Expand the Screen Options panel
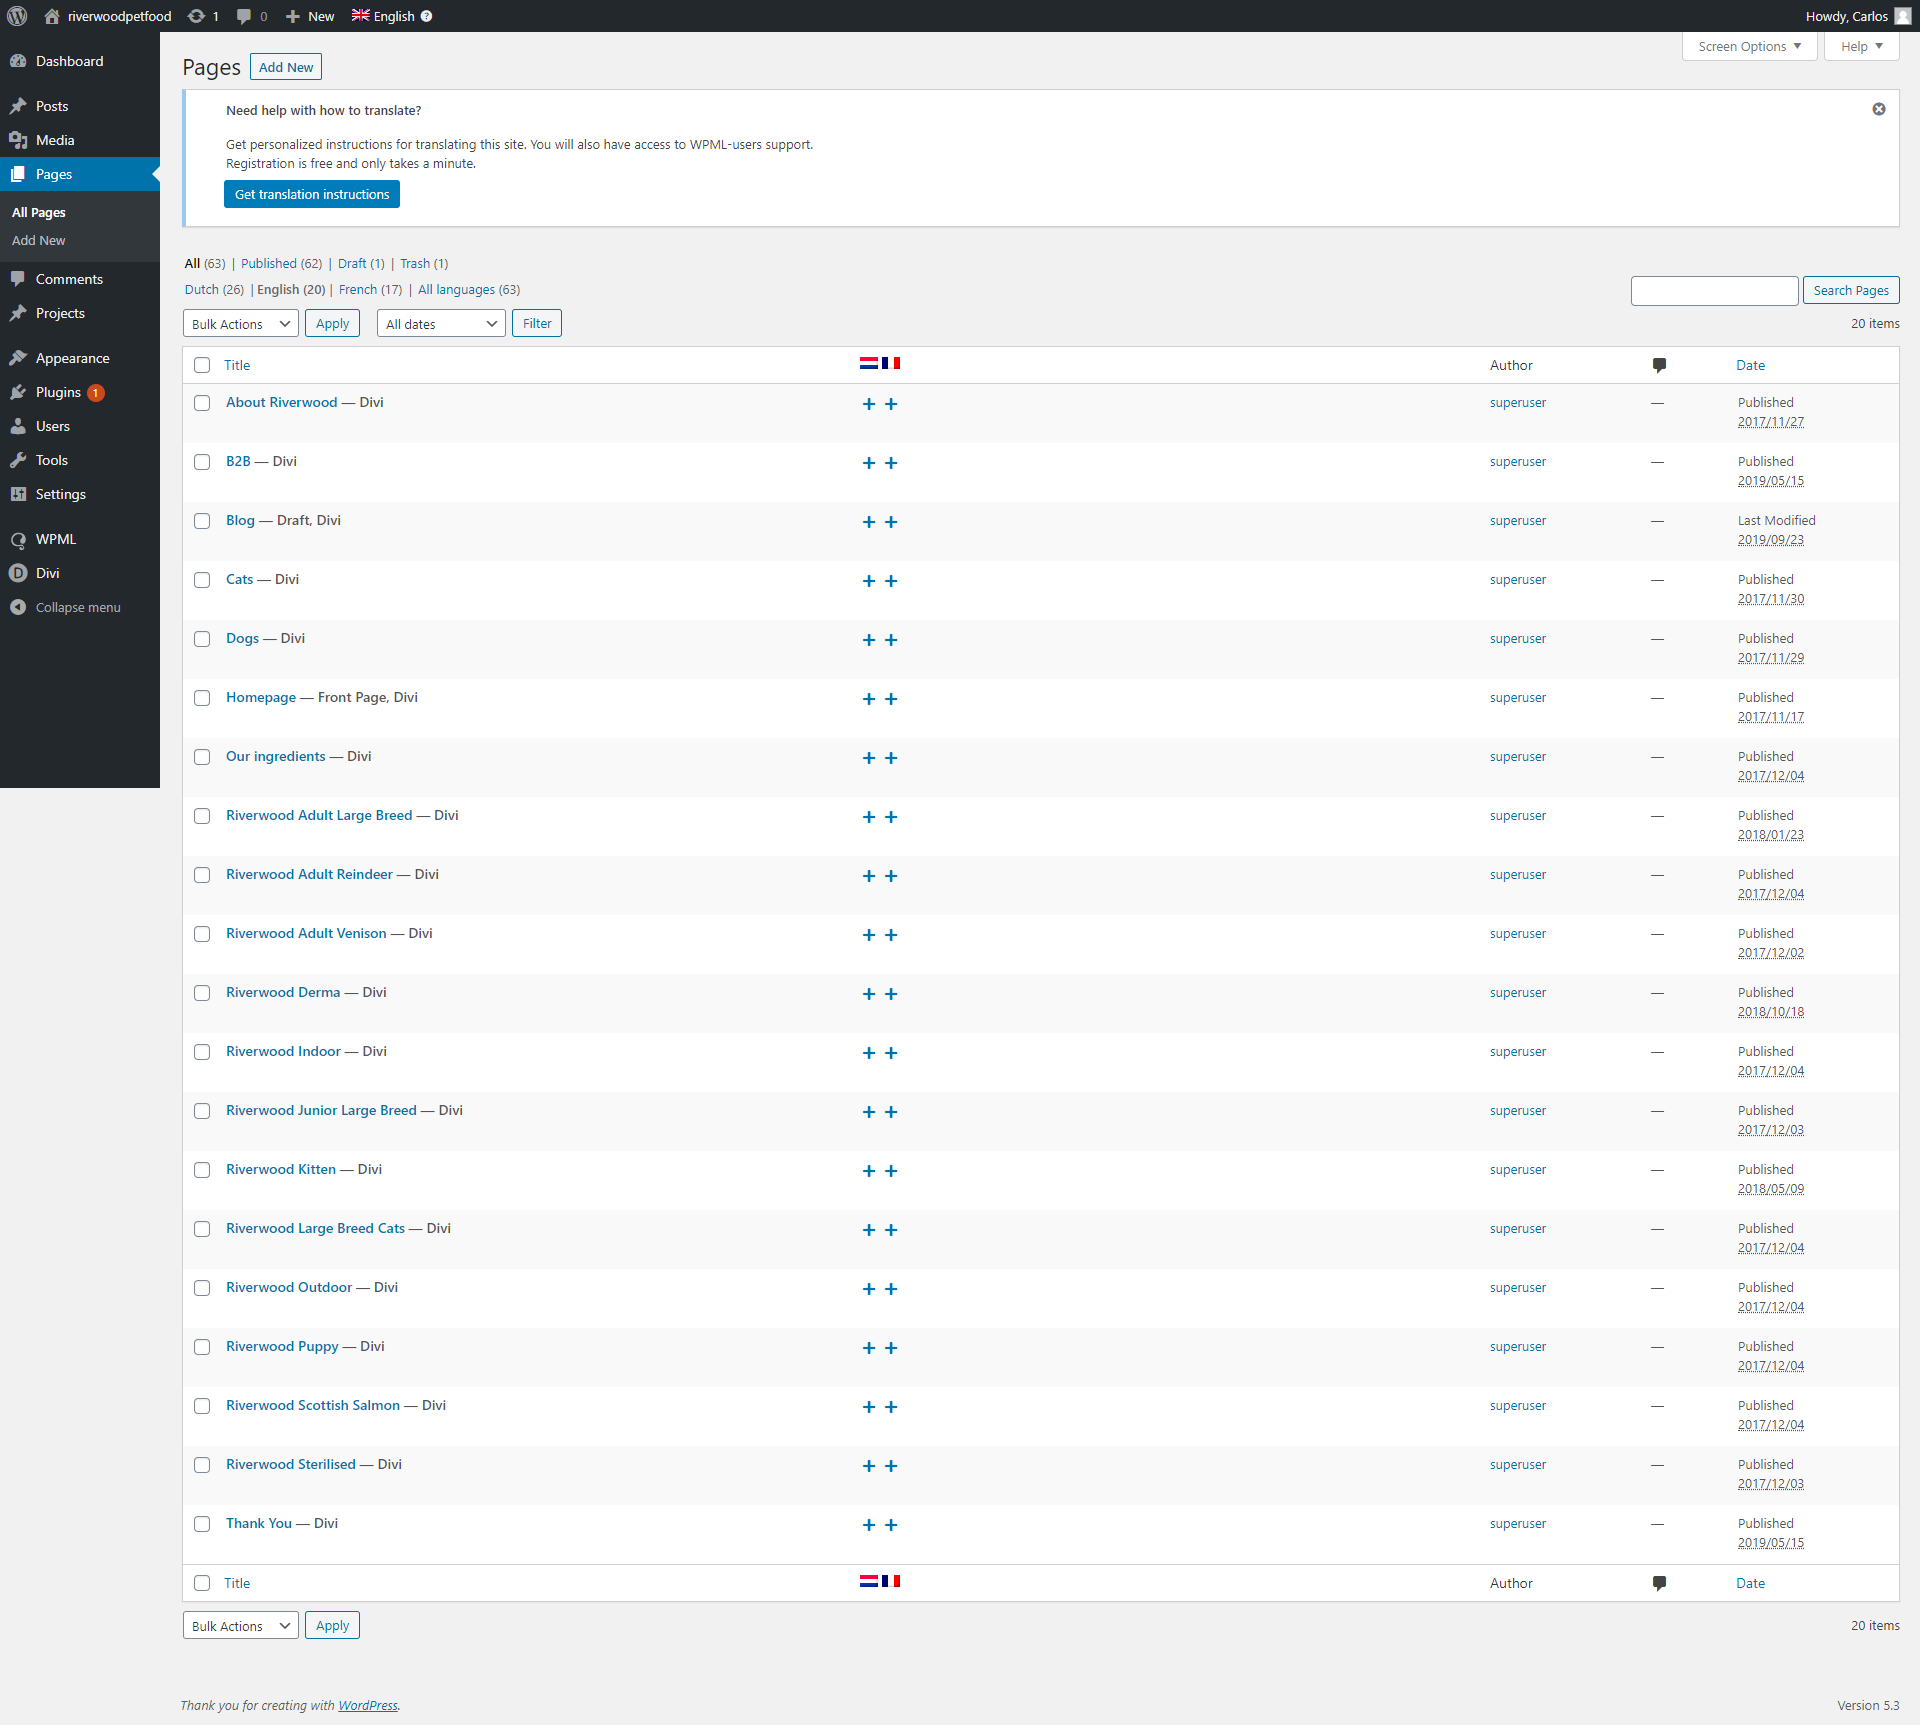This screenshot has height=1725, width=1920. point(1748,46)
